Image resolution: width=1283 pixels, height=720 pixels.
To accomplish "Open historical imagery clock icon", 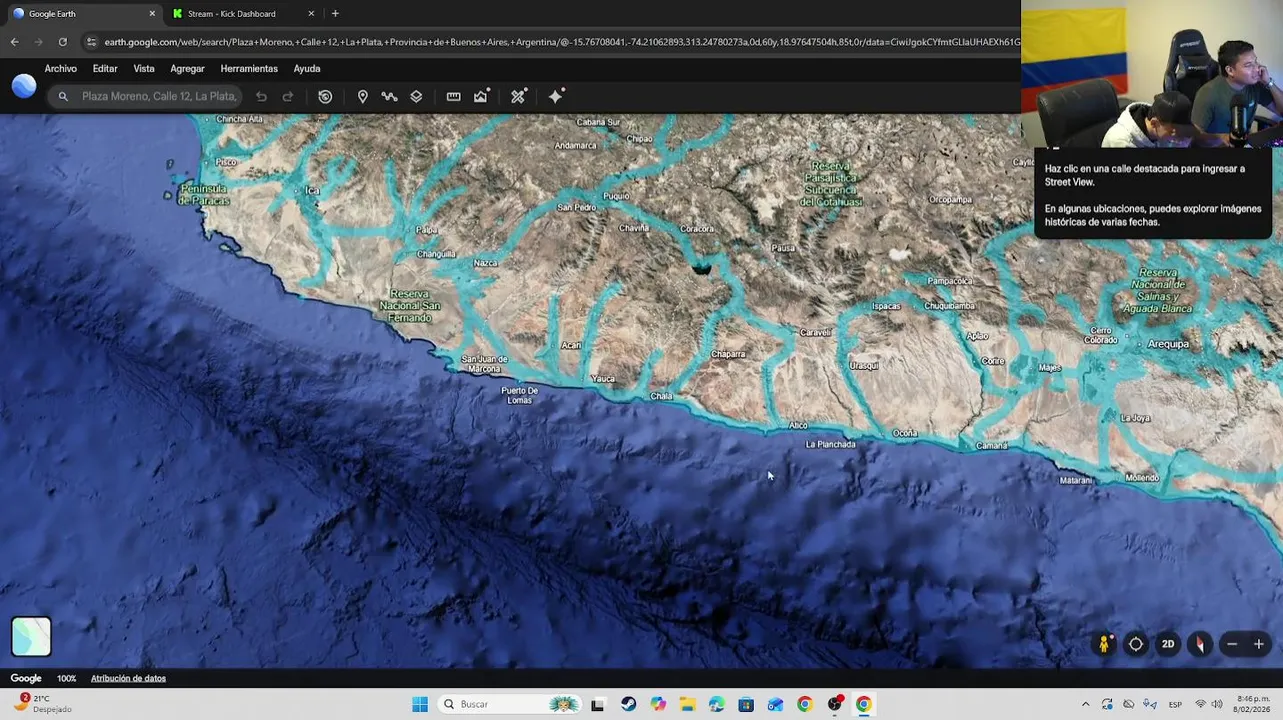I will [x=325, y=97].
